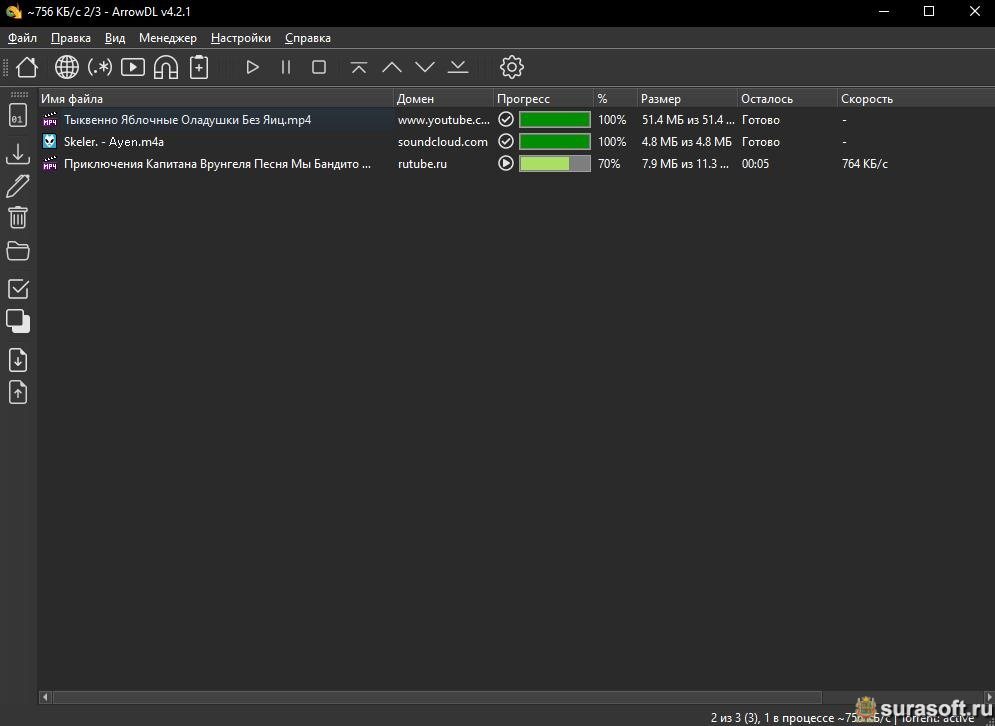
Task: Click the magnet torrent icon
Action: point(166,67)
